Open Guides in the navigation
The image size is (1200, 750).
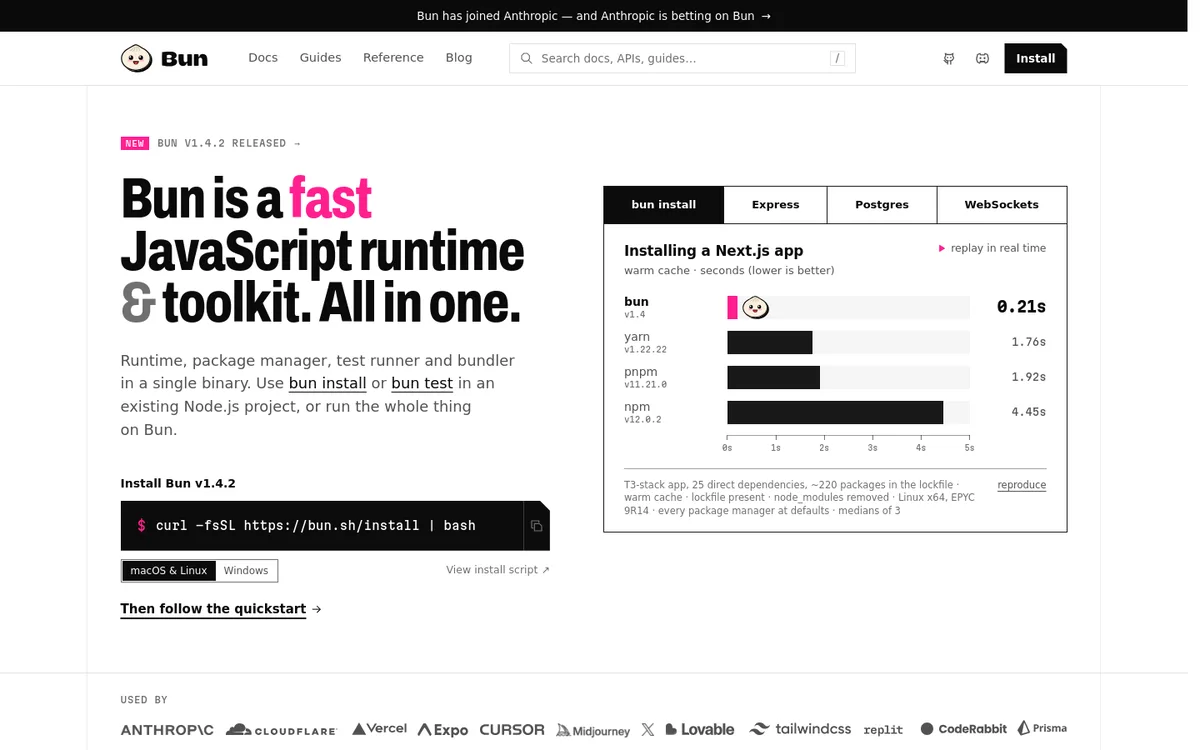[x=321, y=58]
